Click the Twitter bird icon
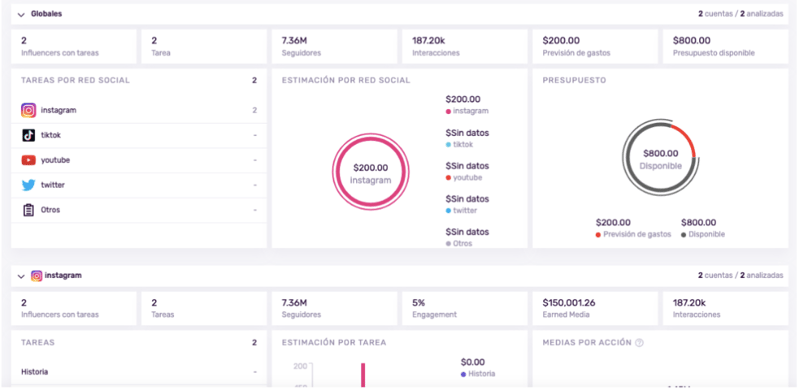 click(29, 185)
